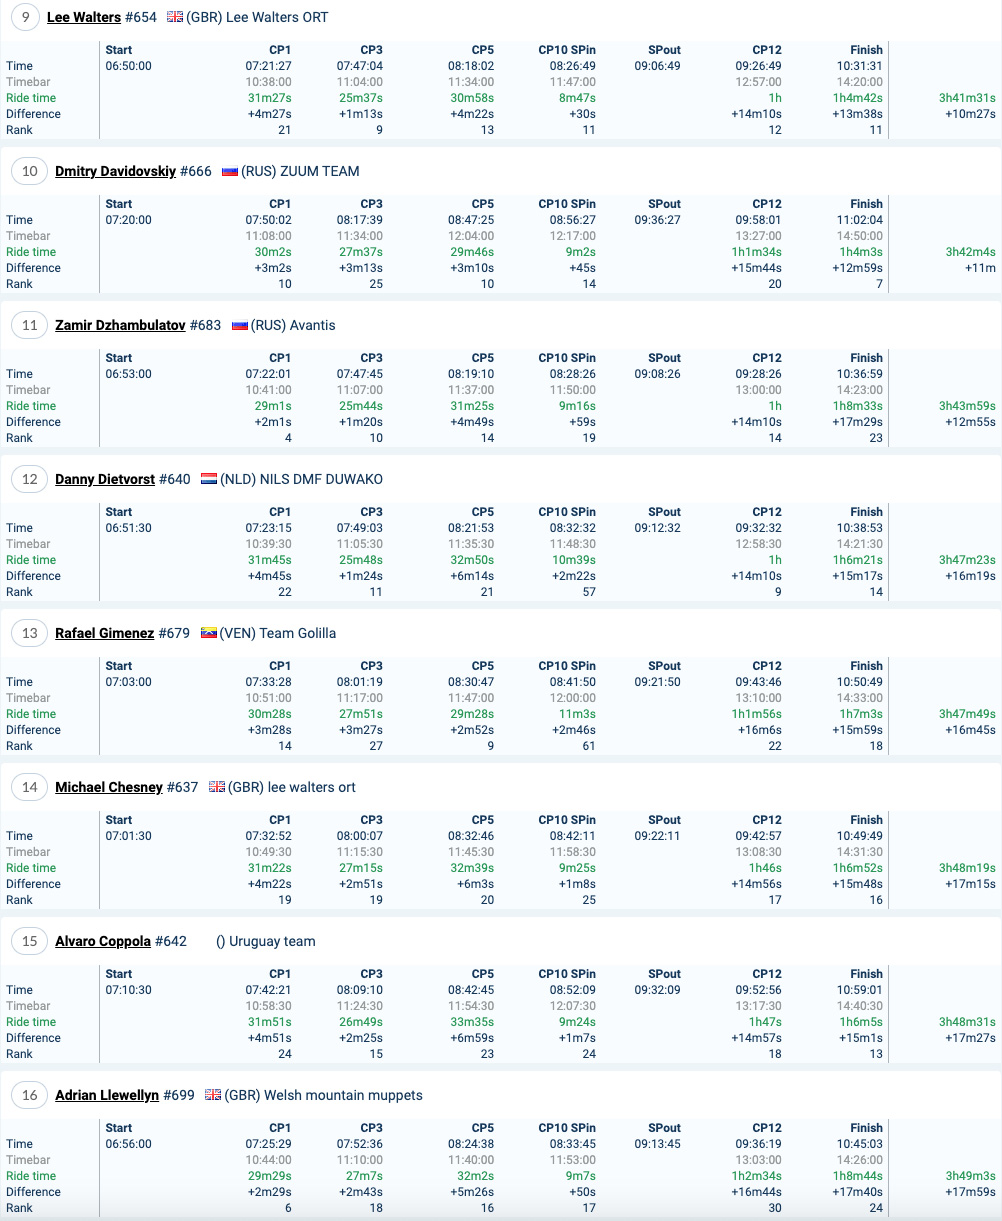Click the Russian flag next to Zamir Dzhambulatov
The width and height of the screenshot is (1002, 1221).
(240, 325)
